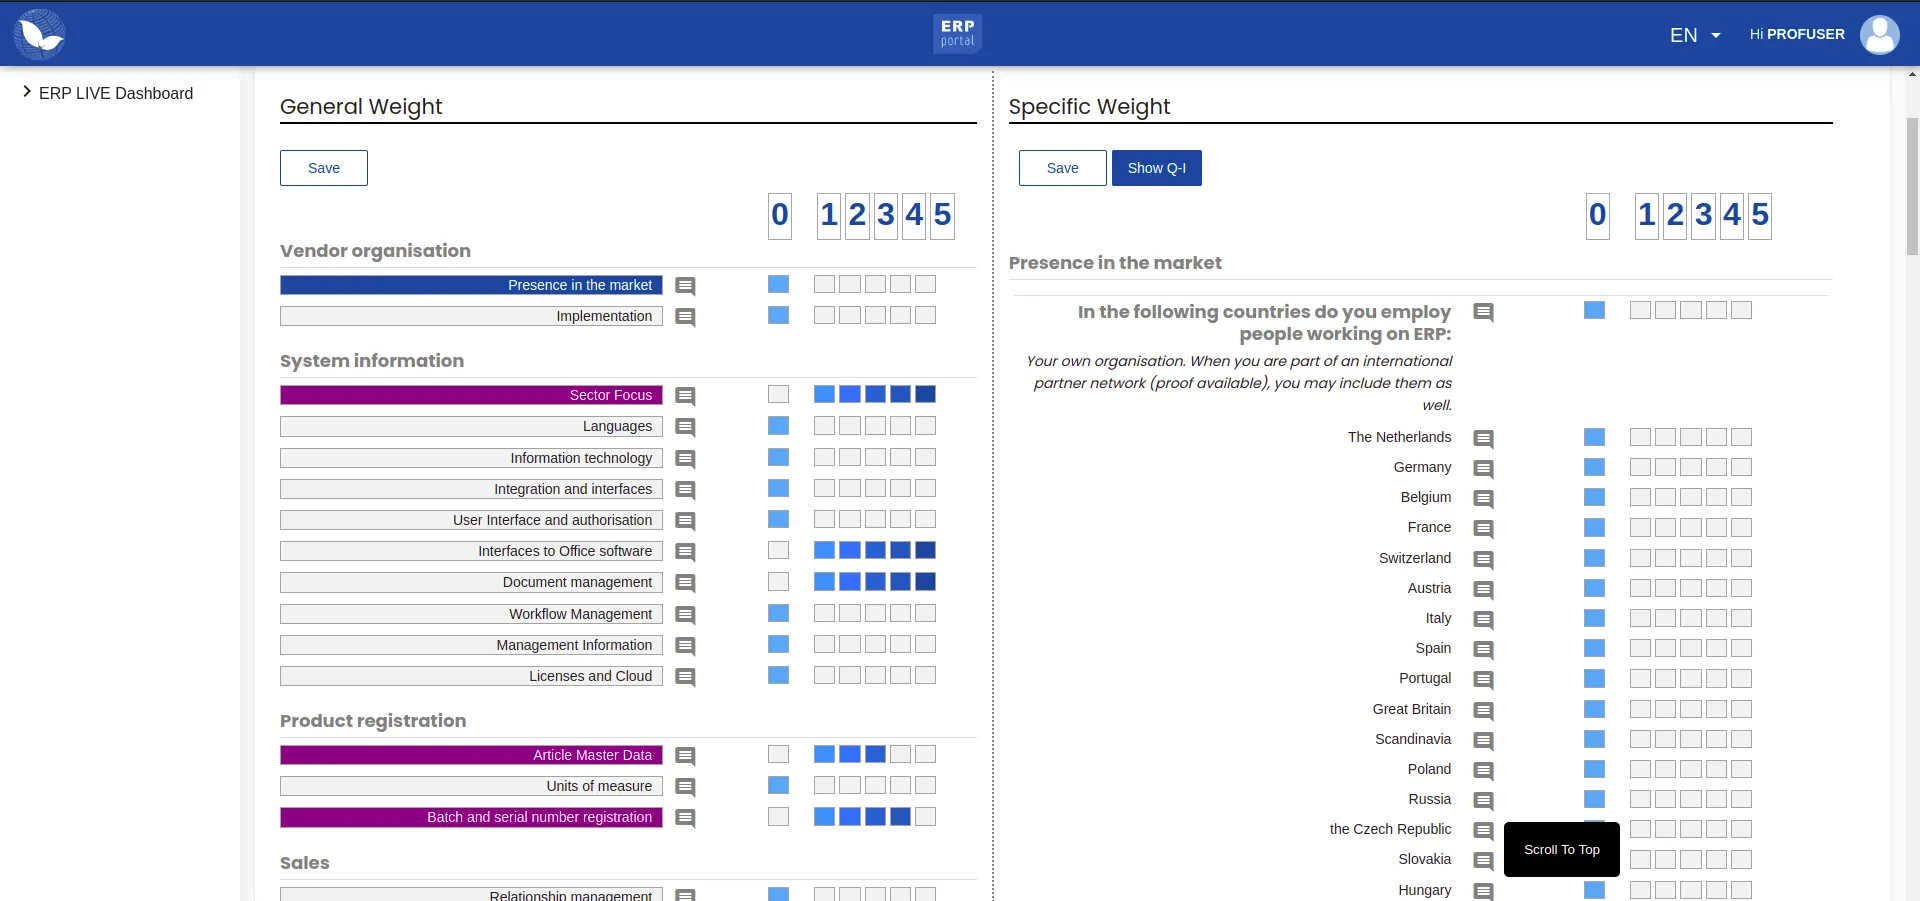Viewport: 1920px width, 901px height.
Task: Select the Batch and serial number registration bar
Action: click(471, 817)
